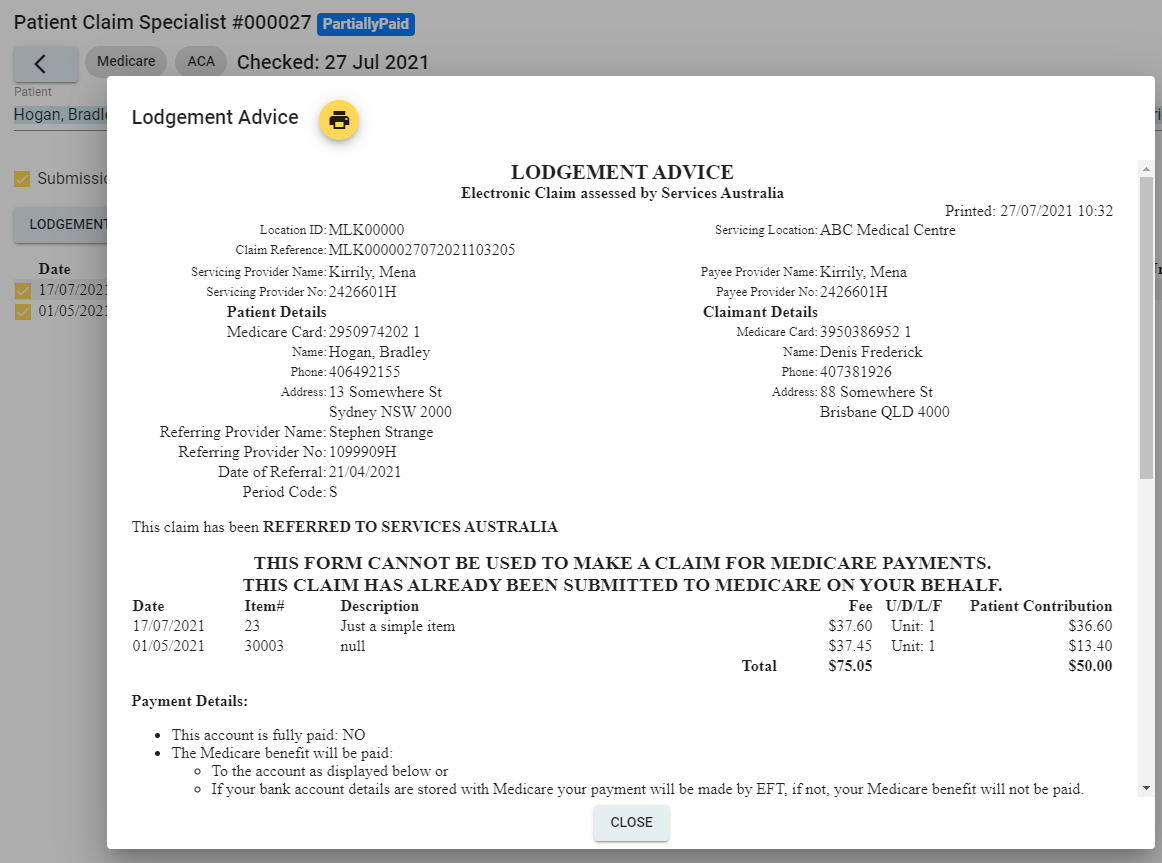Click the Patient name field

click(61, 115)
